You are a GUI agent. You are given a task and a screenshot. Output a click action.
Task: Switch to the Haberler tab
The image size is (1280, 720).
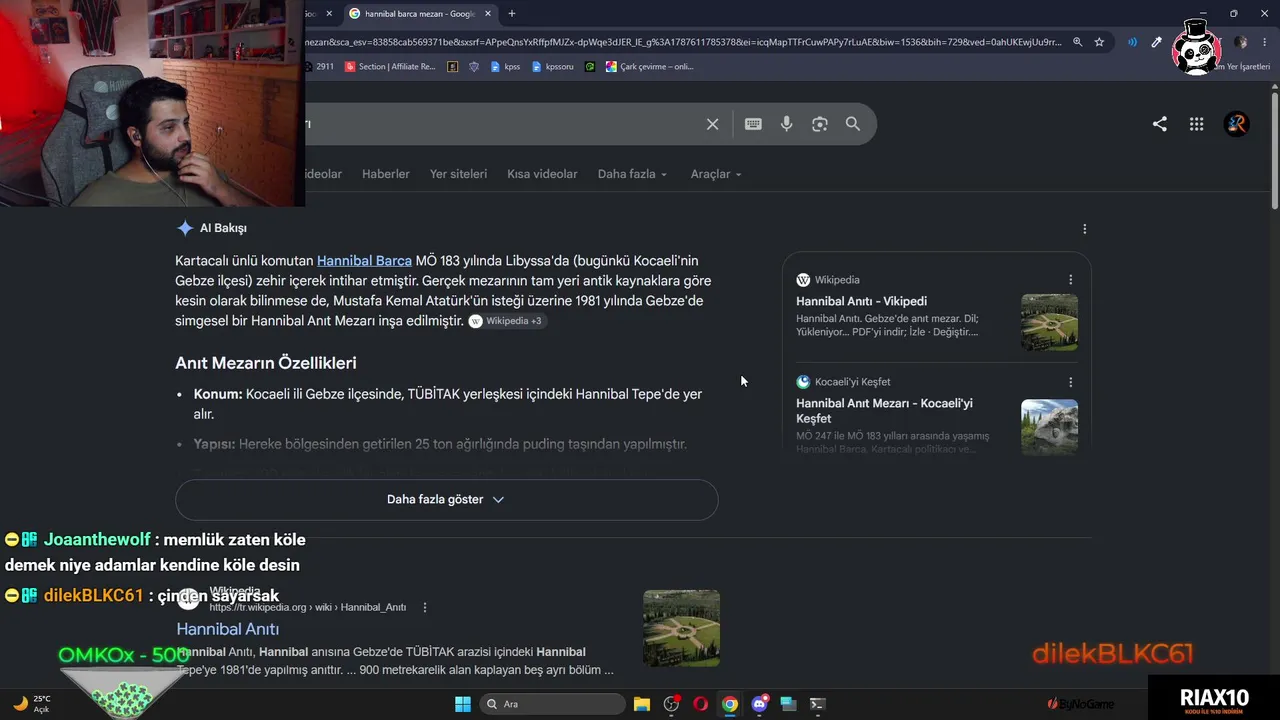point(386,174)
